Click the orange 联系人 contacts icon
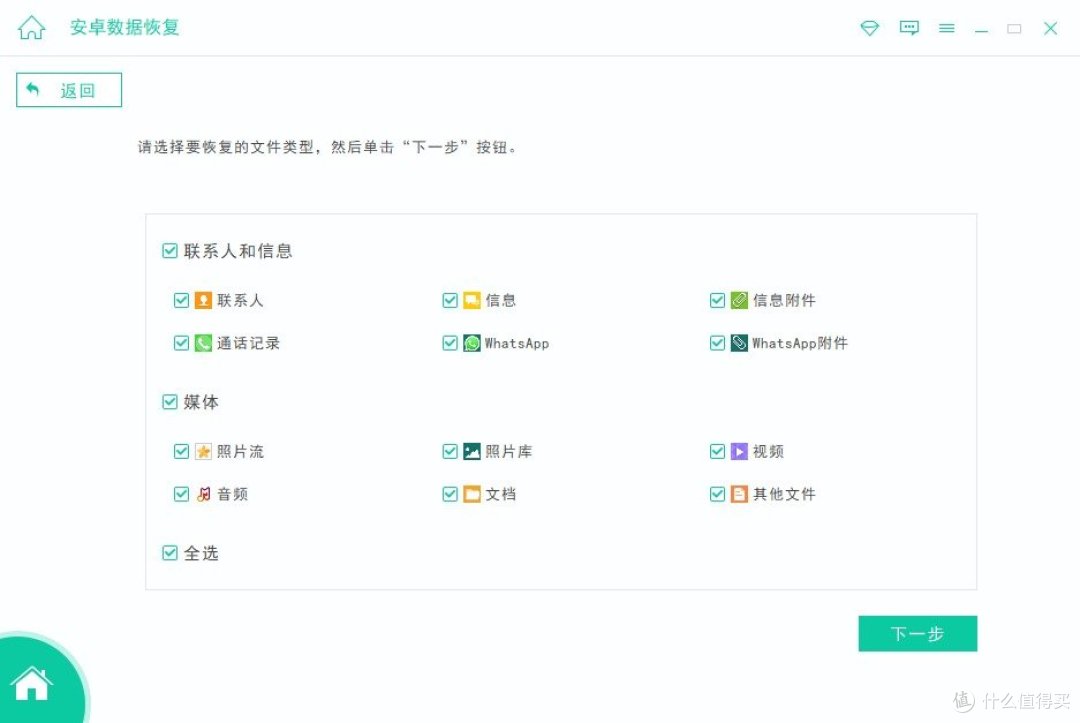The width and height of the screenshot is (1080, 723). 203,300
